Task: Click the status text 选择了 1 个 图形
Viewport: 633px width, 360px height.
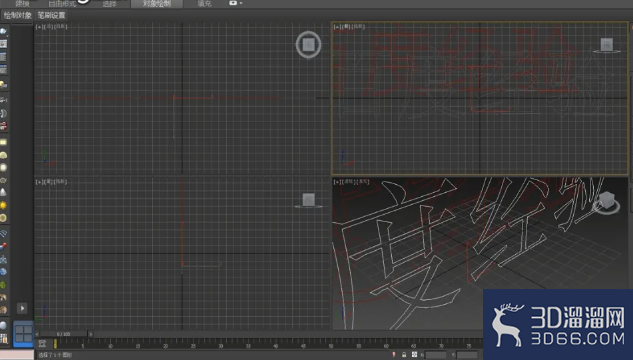Action: click(55, 355)
